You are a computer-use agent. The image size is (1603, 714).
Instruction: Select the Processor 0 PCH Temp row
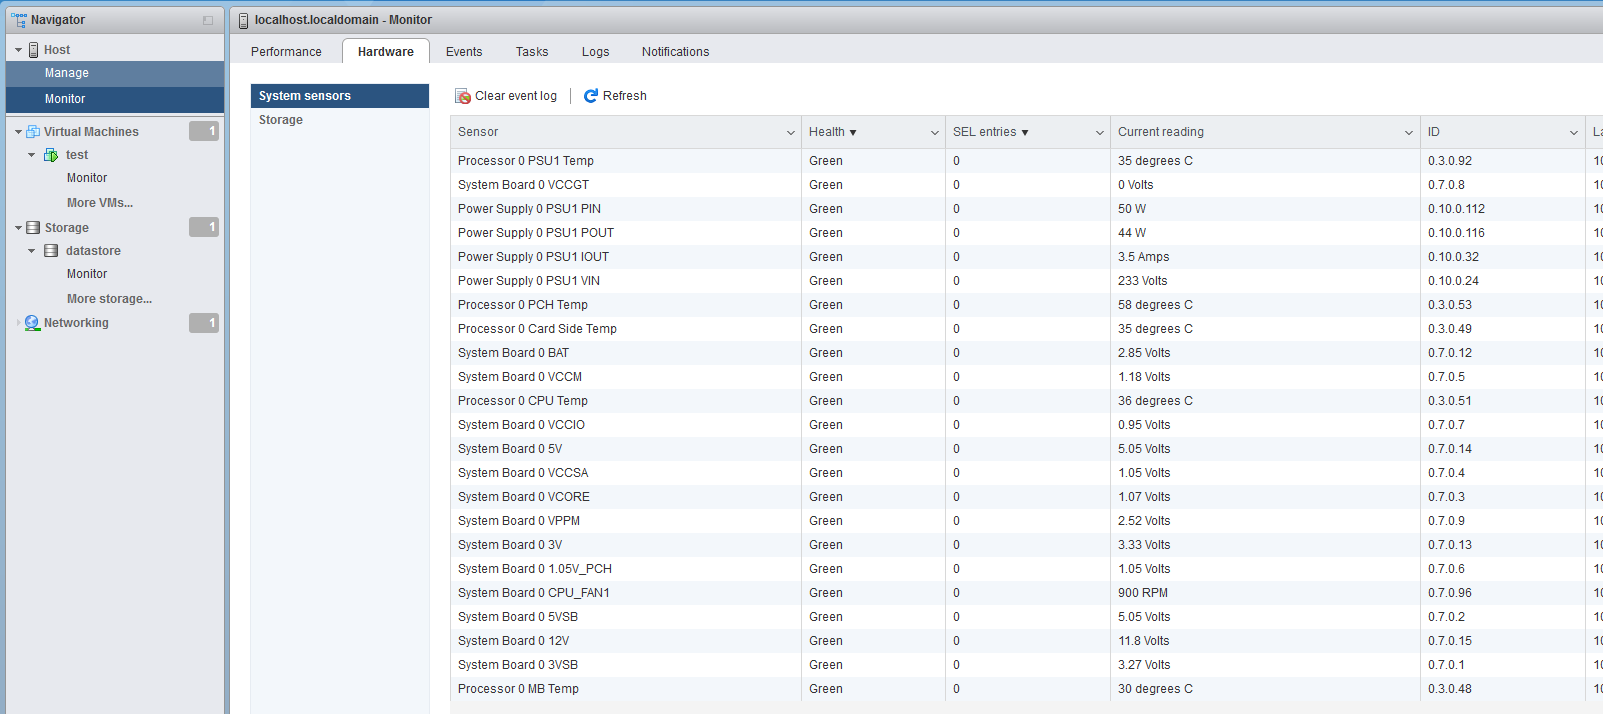click(1026, 305)
